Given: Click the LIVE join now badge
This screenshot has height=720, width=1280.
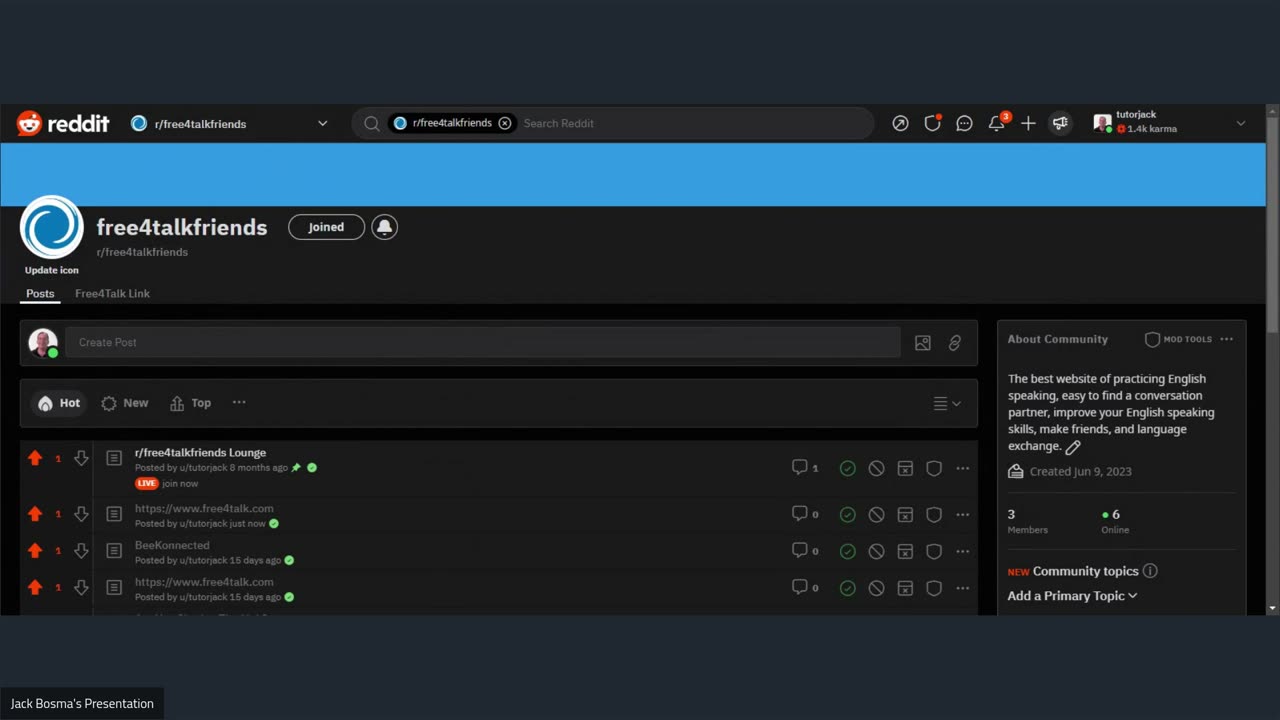Looking at the screenshot, I should pos(166,483).
